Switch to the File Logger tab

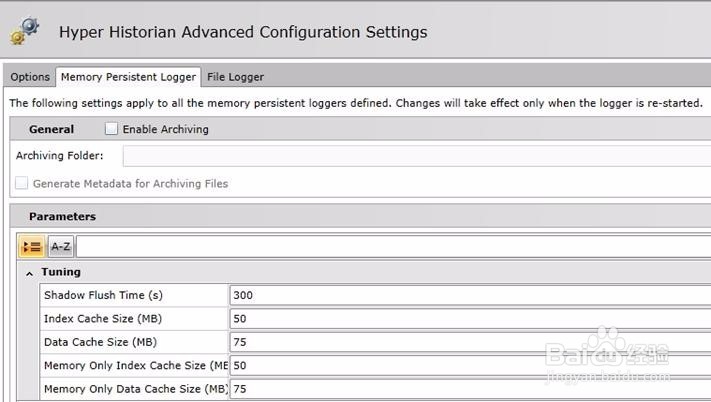(x=235, y=77)
